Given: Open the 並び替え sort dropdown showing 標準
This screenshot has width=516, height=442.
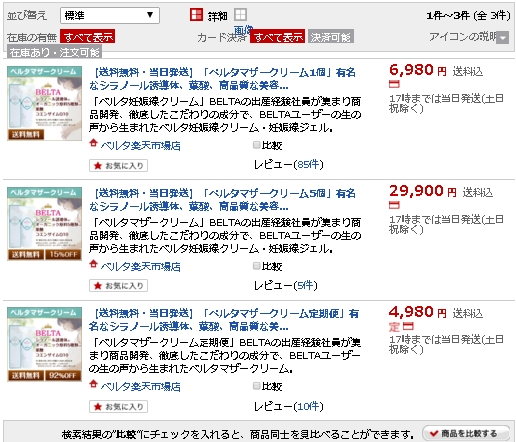Looking at the screenshot, I should 110,15.
